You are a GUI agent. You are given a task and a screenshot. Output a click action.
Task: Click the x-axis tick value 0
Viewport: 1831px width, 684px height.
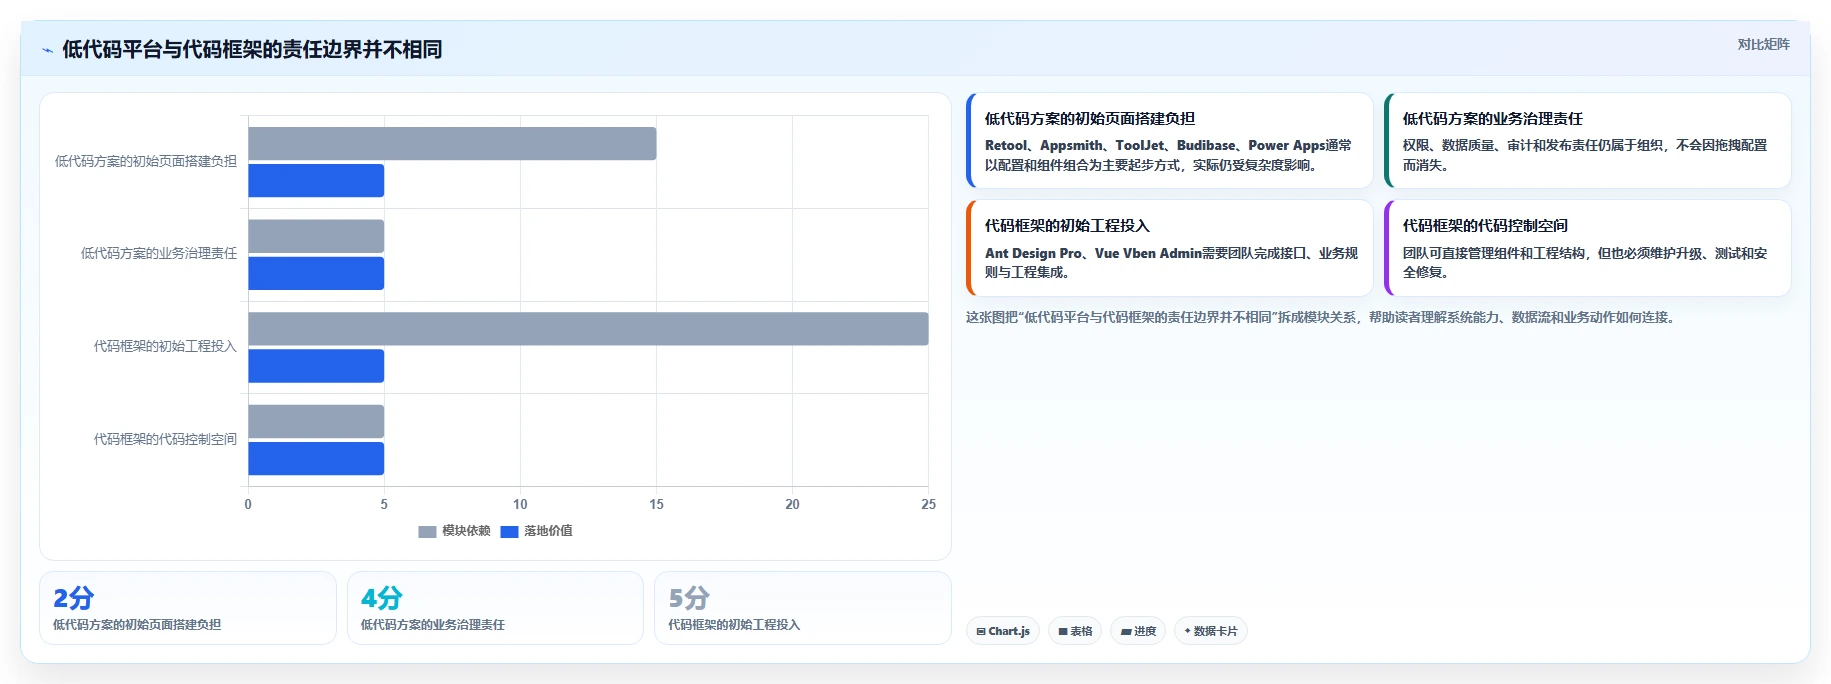coord(248,504)
